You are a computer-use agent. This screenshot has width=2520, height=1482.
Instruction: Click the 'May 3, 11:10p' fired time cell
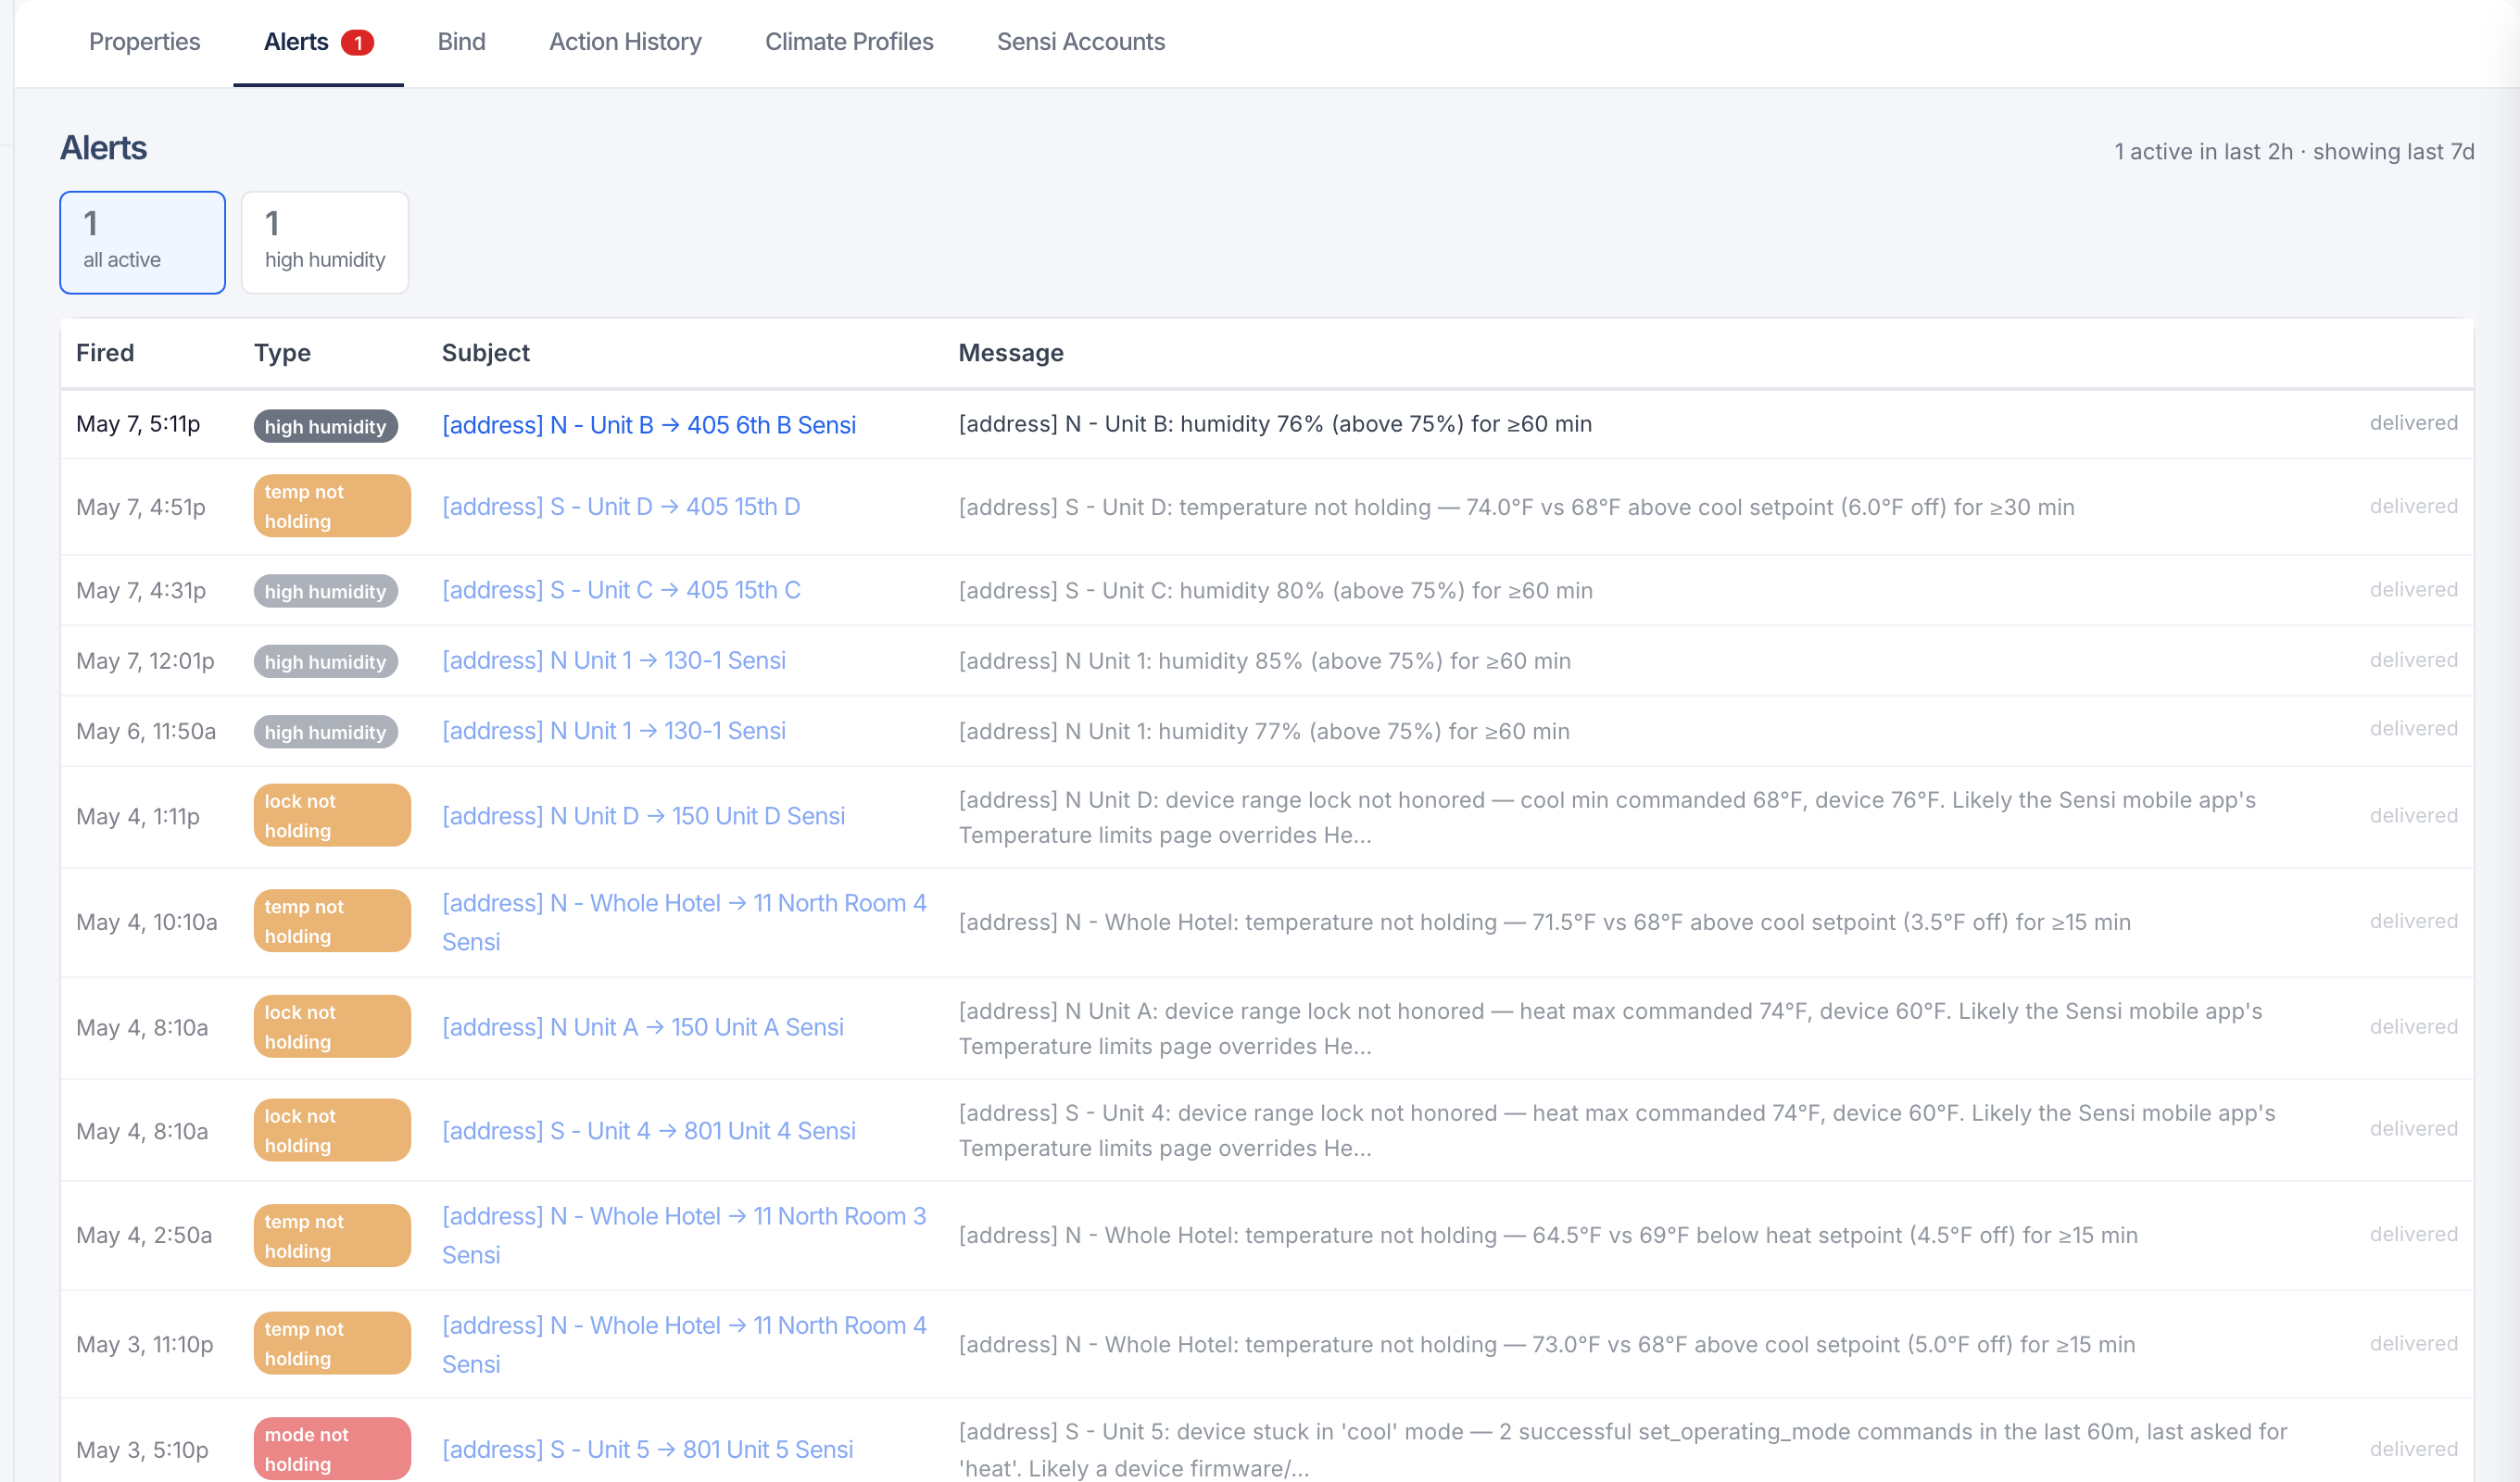pos(145,1344)
